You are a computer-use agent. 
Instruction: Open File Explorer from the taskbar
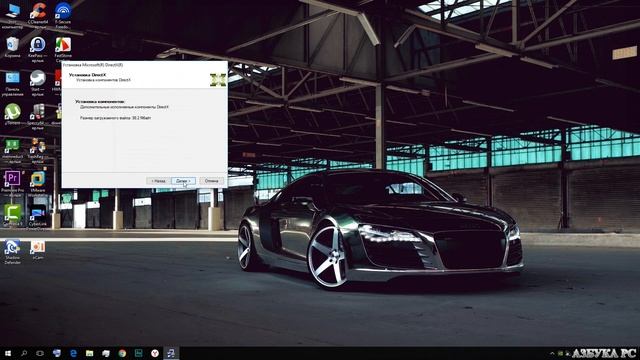point(89,353)
